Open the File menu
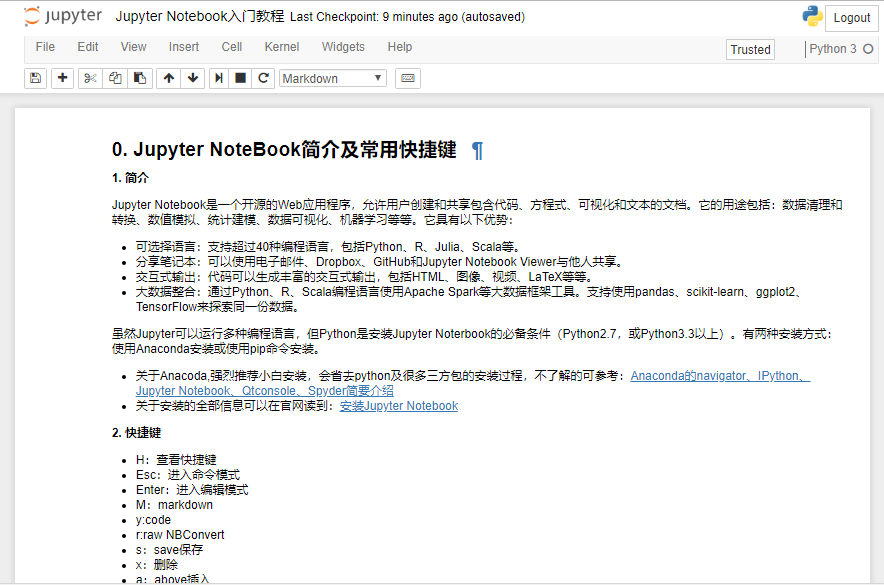The height and width of the screenshot is (585, 884). (45, 47)
